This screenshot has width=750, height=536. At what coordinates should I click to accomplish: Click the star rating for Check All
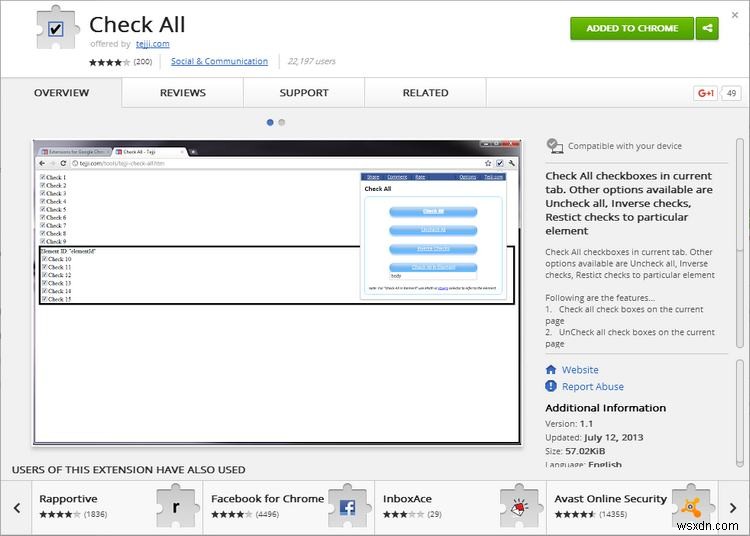tap(109, 62)
